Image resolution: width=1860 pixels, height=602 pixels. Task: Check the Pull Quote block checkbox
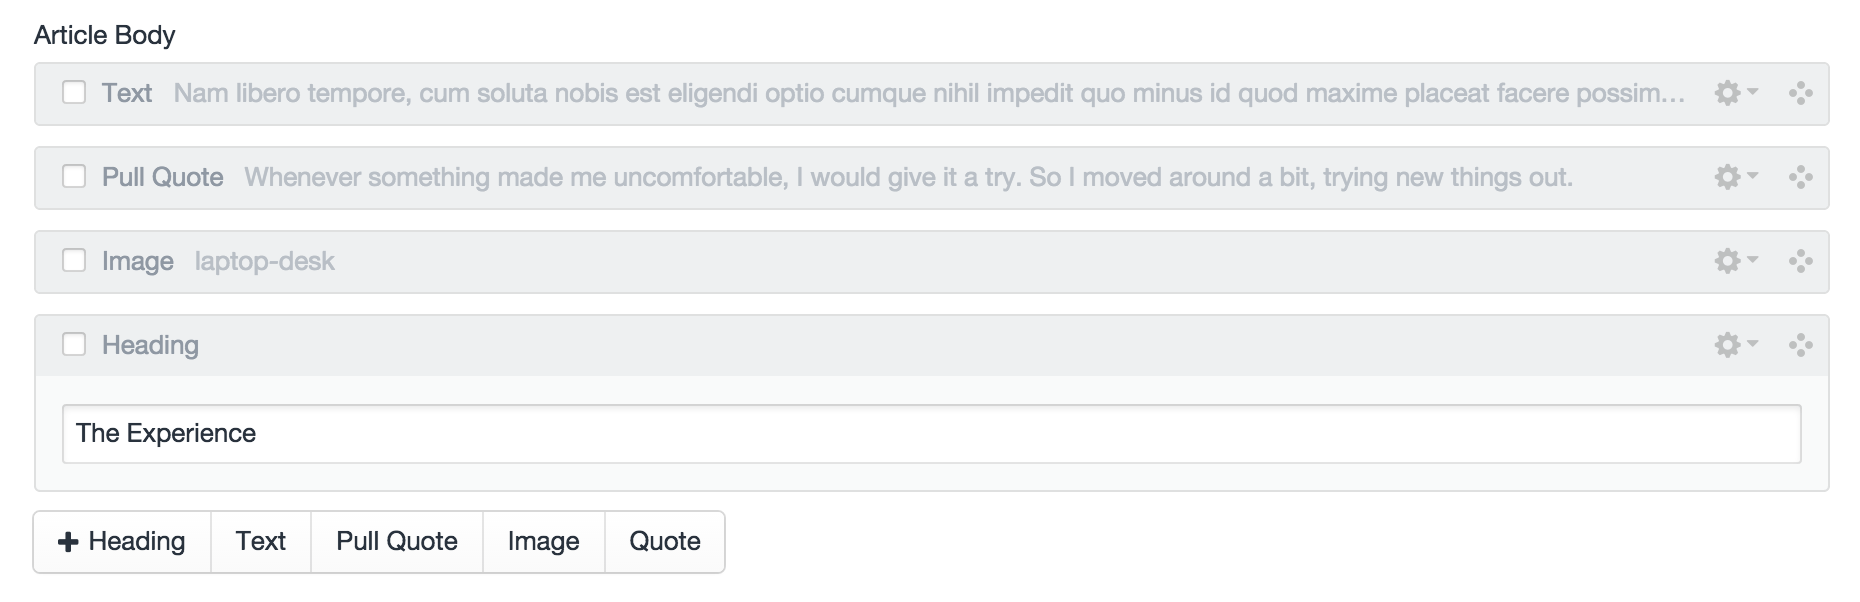pos(74,177)
